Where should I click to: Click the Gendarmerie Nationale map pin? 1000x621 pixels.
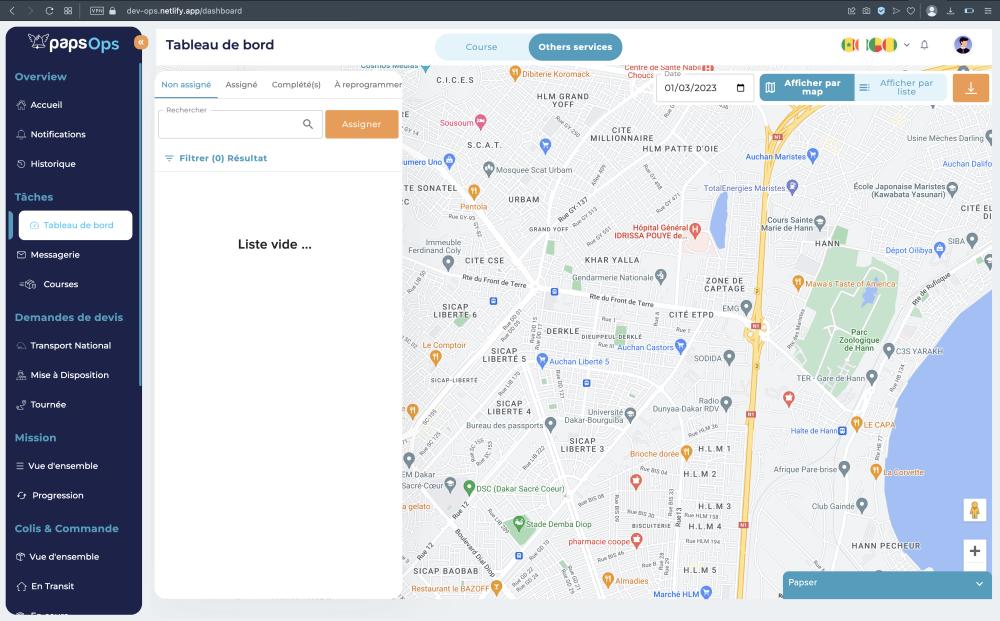pos(661,276)
